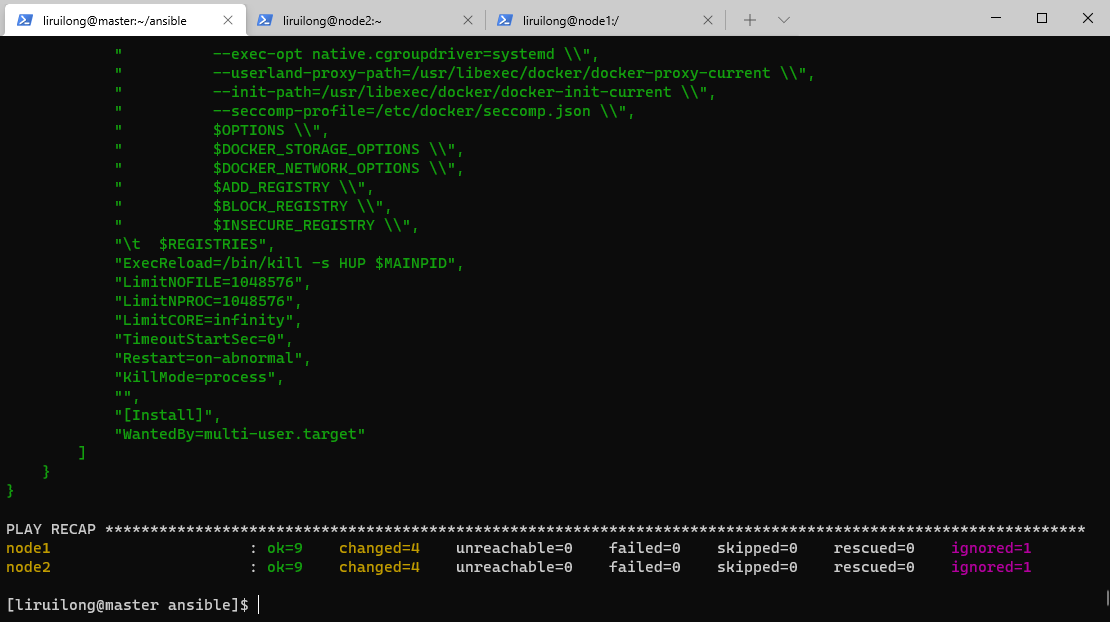The height and width of the screenshot is (622, 1110).
Task: Click the PowerShell icon on the node2 tab
Action: pos(266,20)
